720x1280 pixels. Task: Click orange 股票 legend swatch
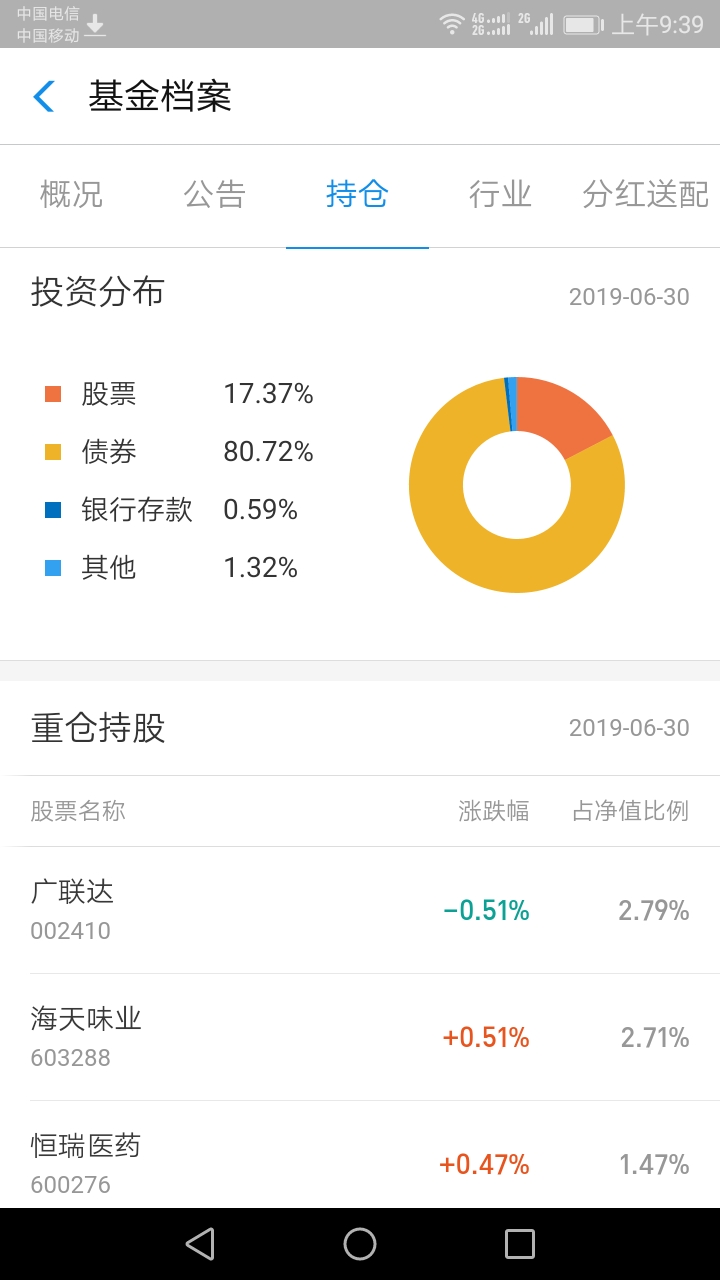[53, 394]
